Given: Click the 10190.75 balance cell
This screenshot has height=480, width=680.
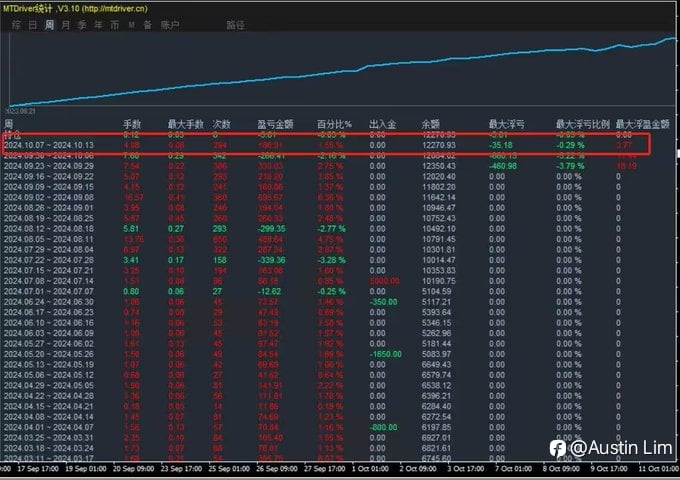Looking at the screenshot, I should 439,281.
